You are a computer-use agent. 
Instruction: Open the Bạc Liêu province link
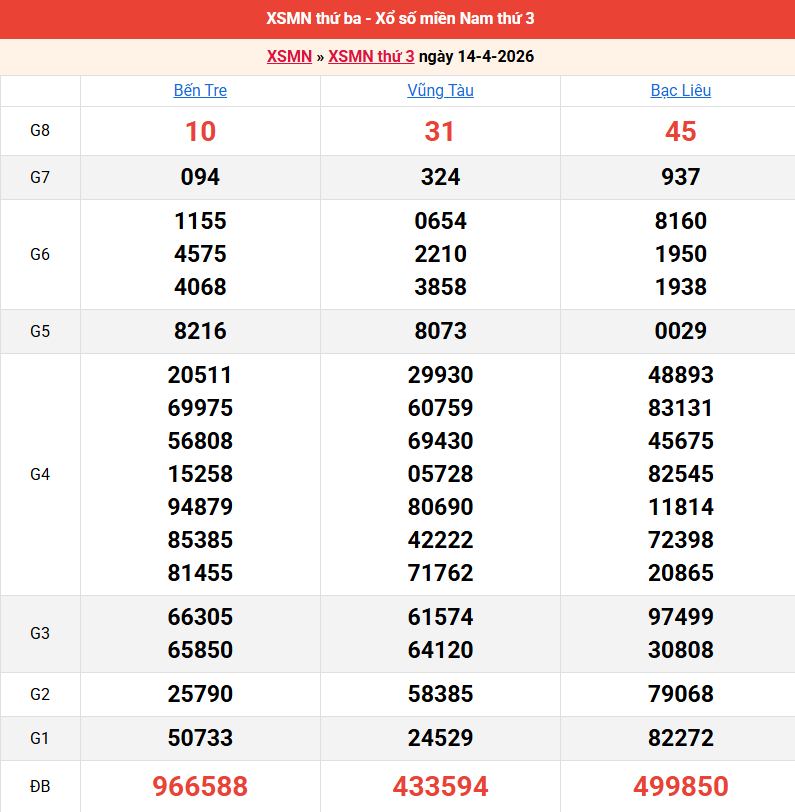pos(680,90)
